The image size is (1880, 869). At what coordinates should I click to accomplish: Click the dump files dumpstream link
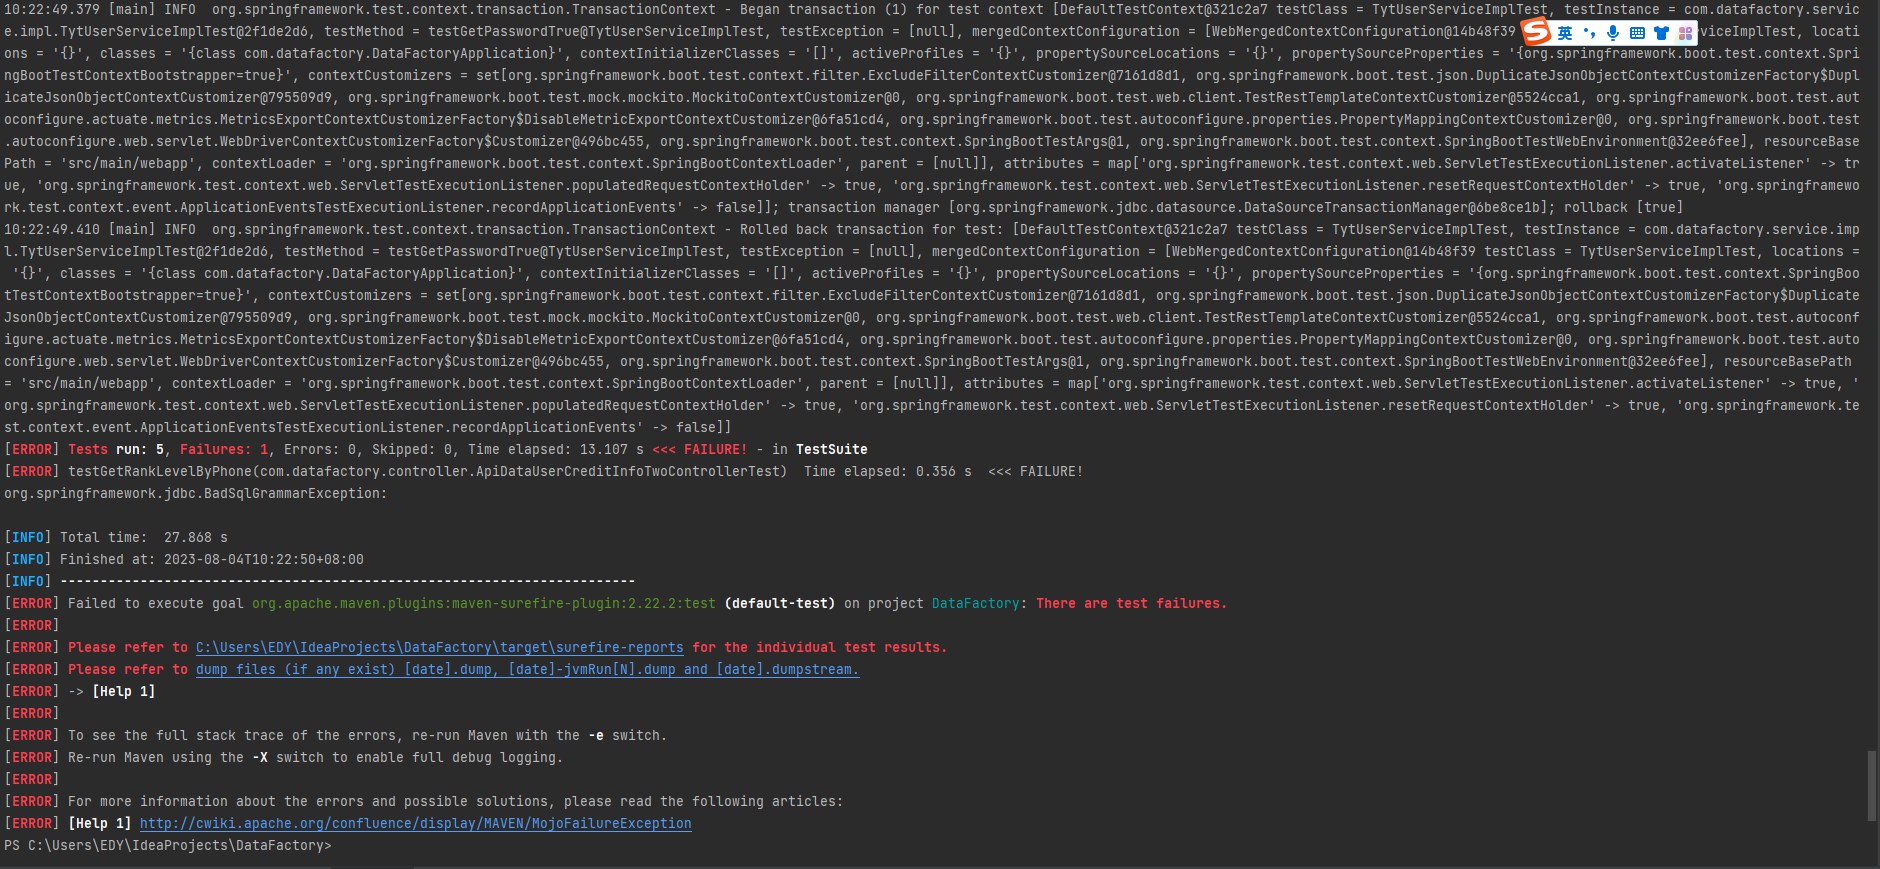[x=528, y=669]
